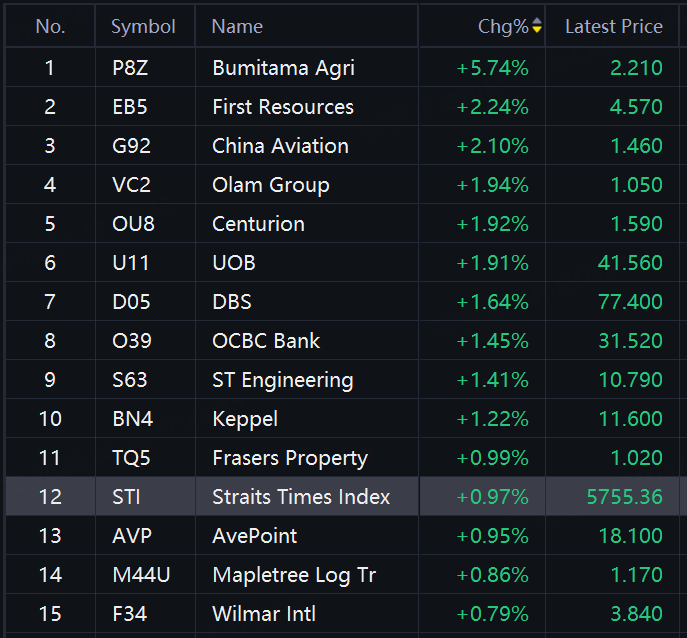The image size is (687, 638).
Task: Select symbol D05
Action: coord(131,302)
